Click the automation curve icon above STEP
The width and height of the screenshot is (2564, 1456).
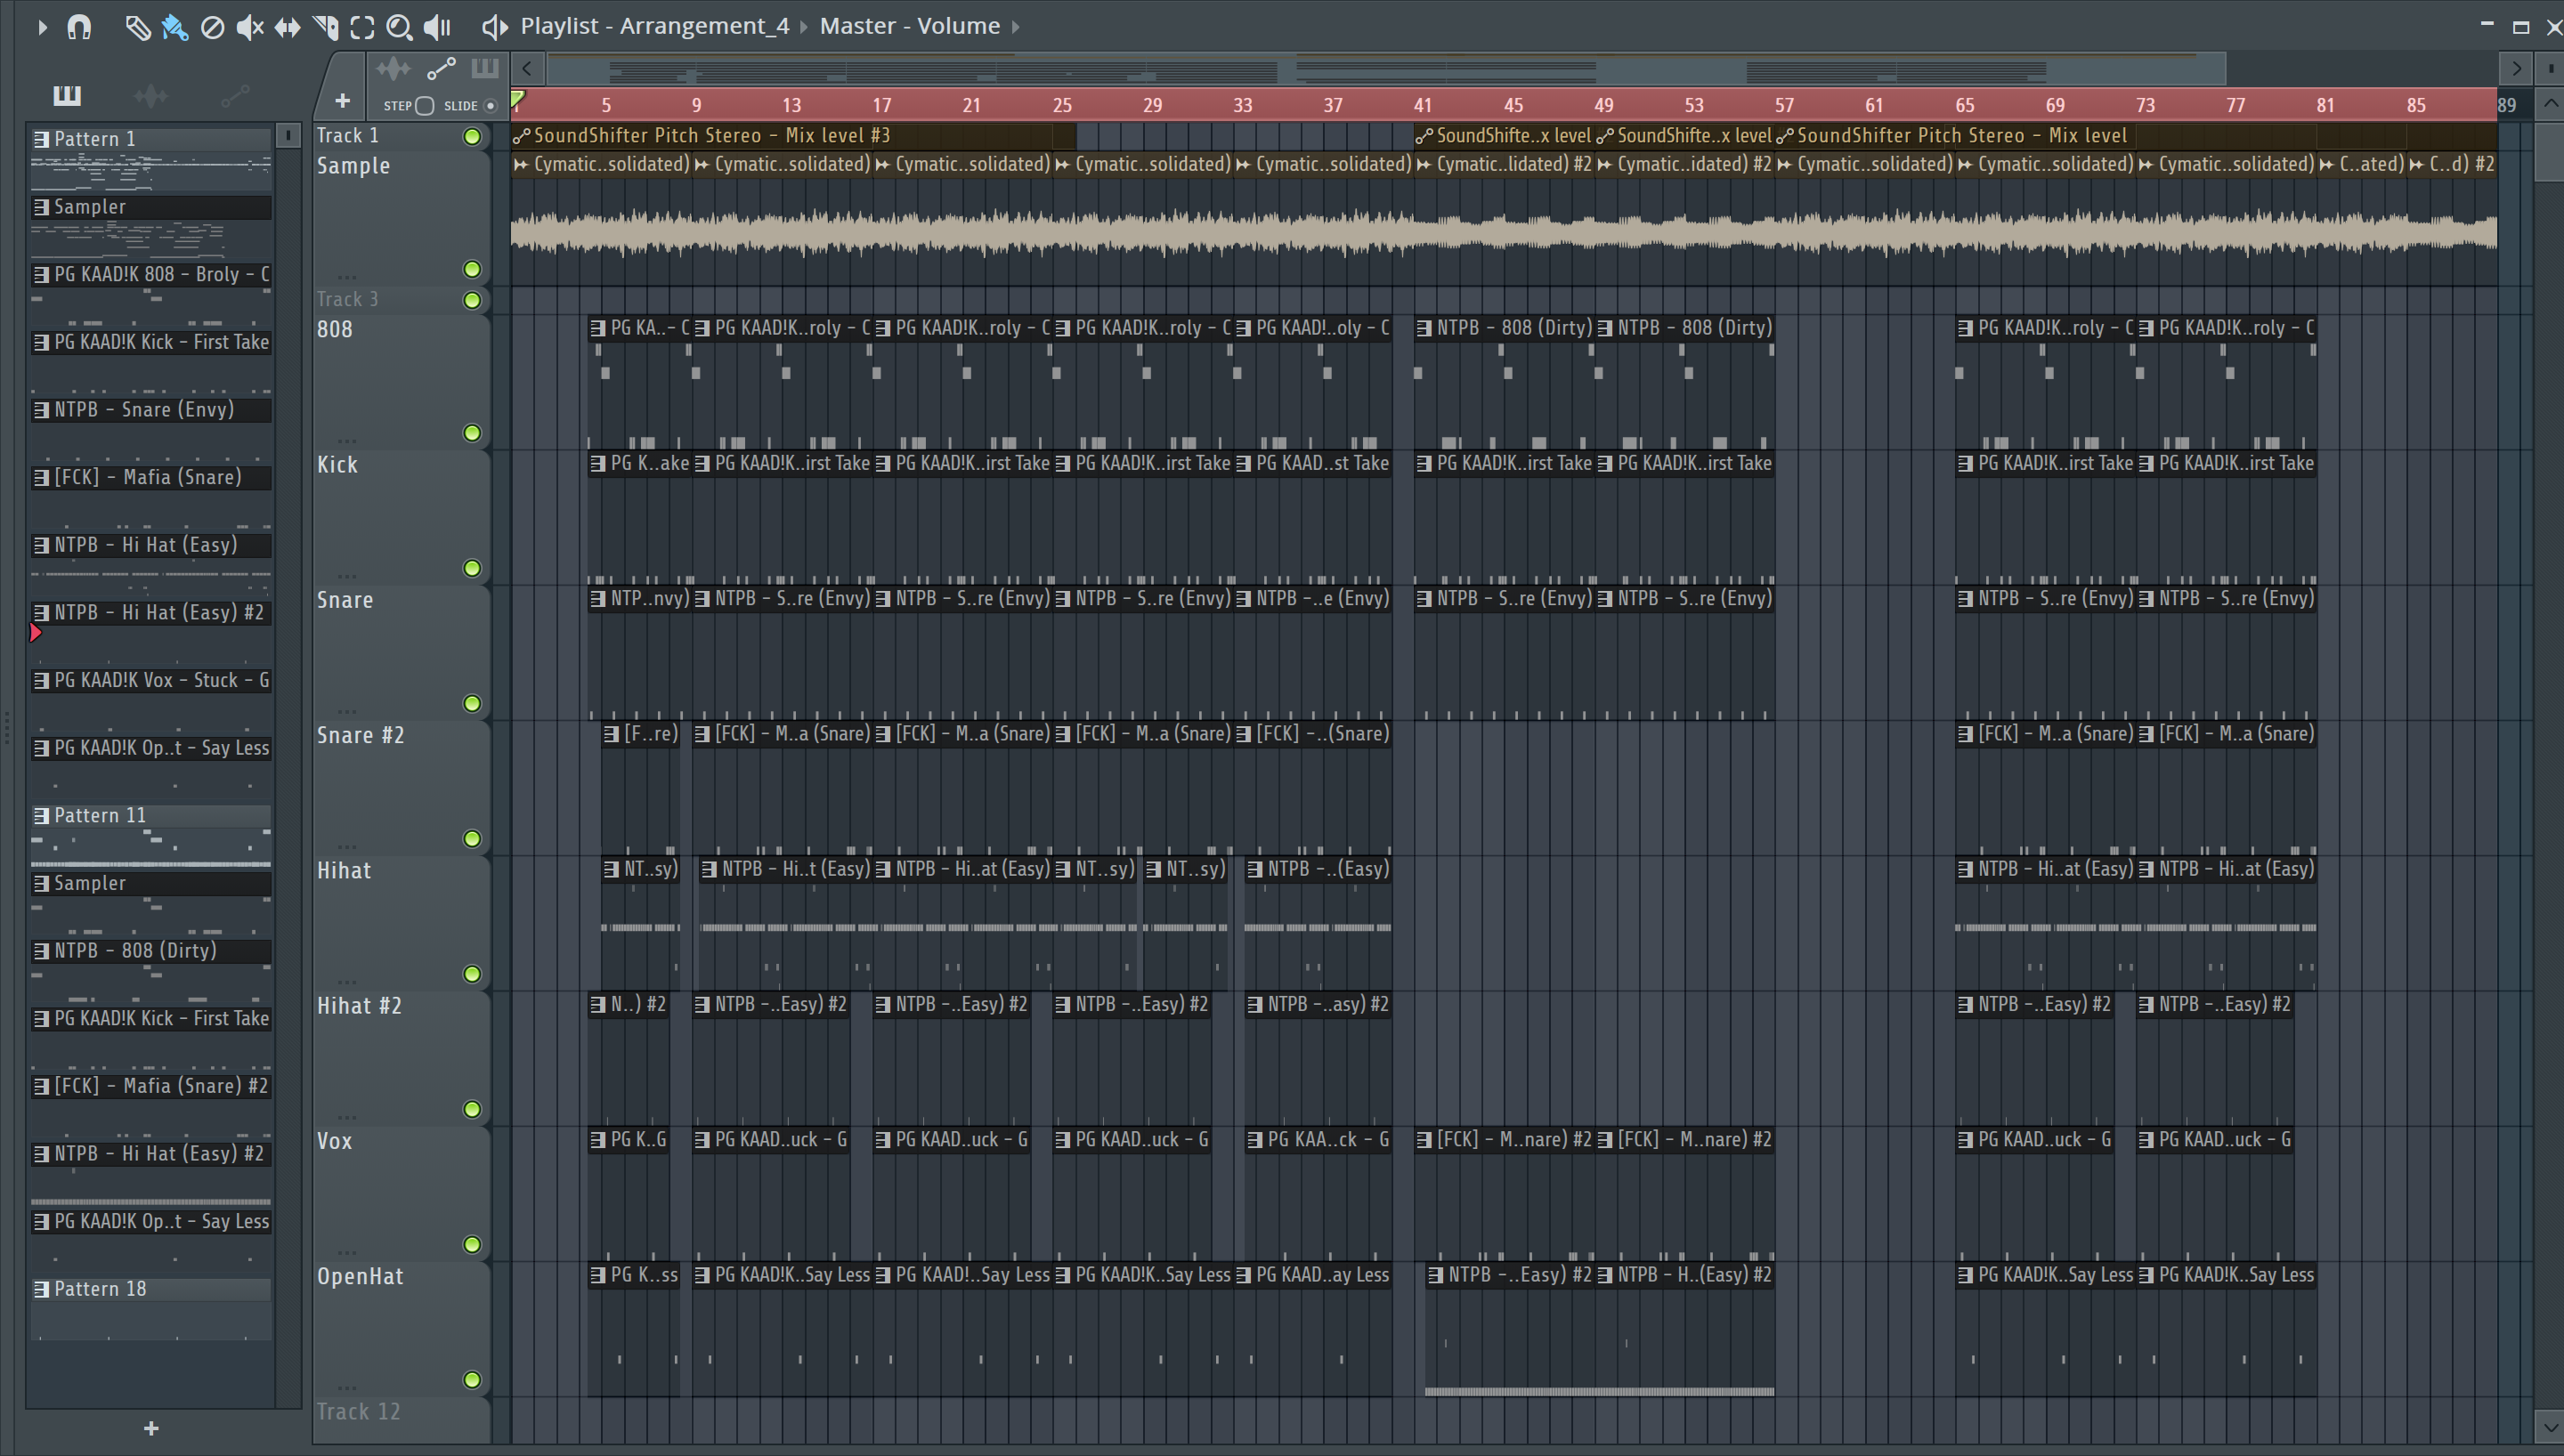point(441,68)
